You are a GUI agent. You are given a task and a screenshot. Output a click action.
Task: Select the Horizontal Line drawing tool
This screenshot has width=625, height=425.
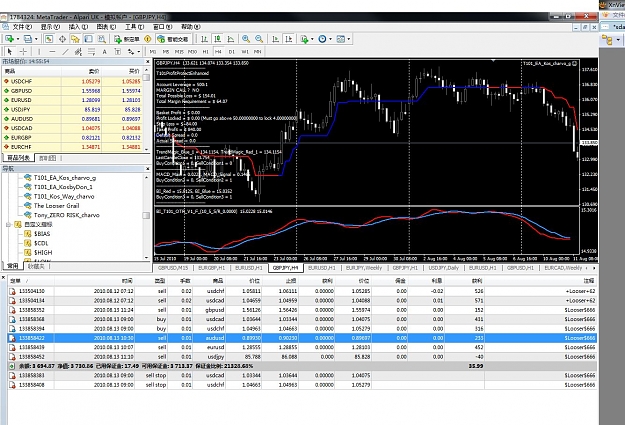coord(52,51)
